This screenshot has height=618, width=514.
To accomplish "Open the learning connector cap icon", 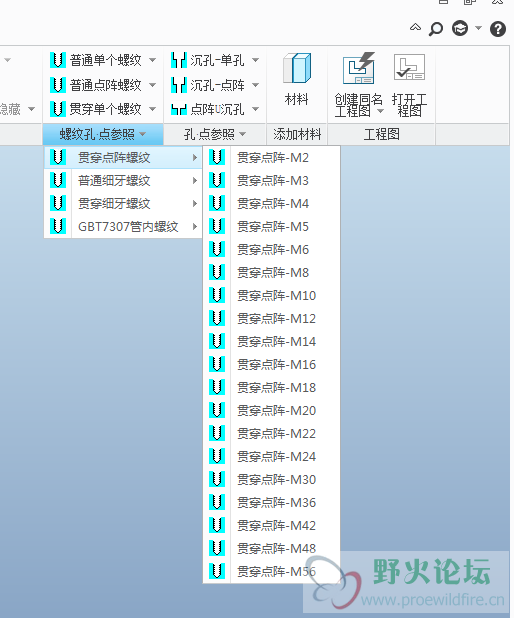I will click(460, 28).
